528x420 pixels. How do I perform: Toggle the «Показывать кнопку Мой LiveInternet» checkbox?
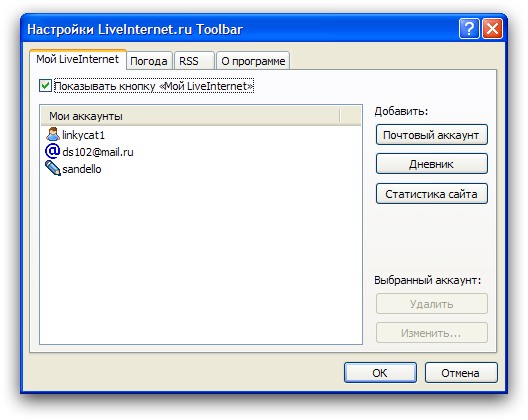(x=45, y=86)
